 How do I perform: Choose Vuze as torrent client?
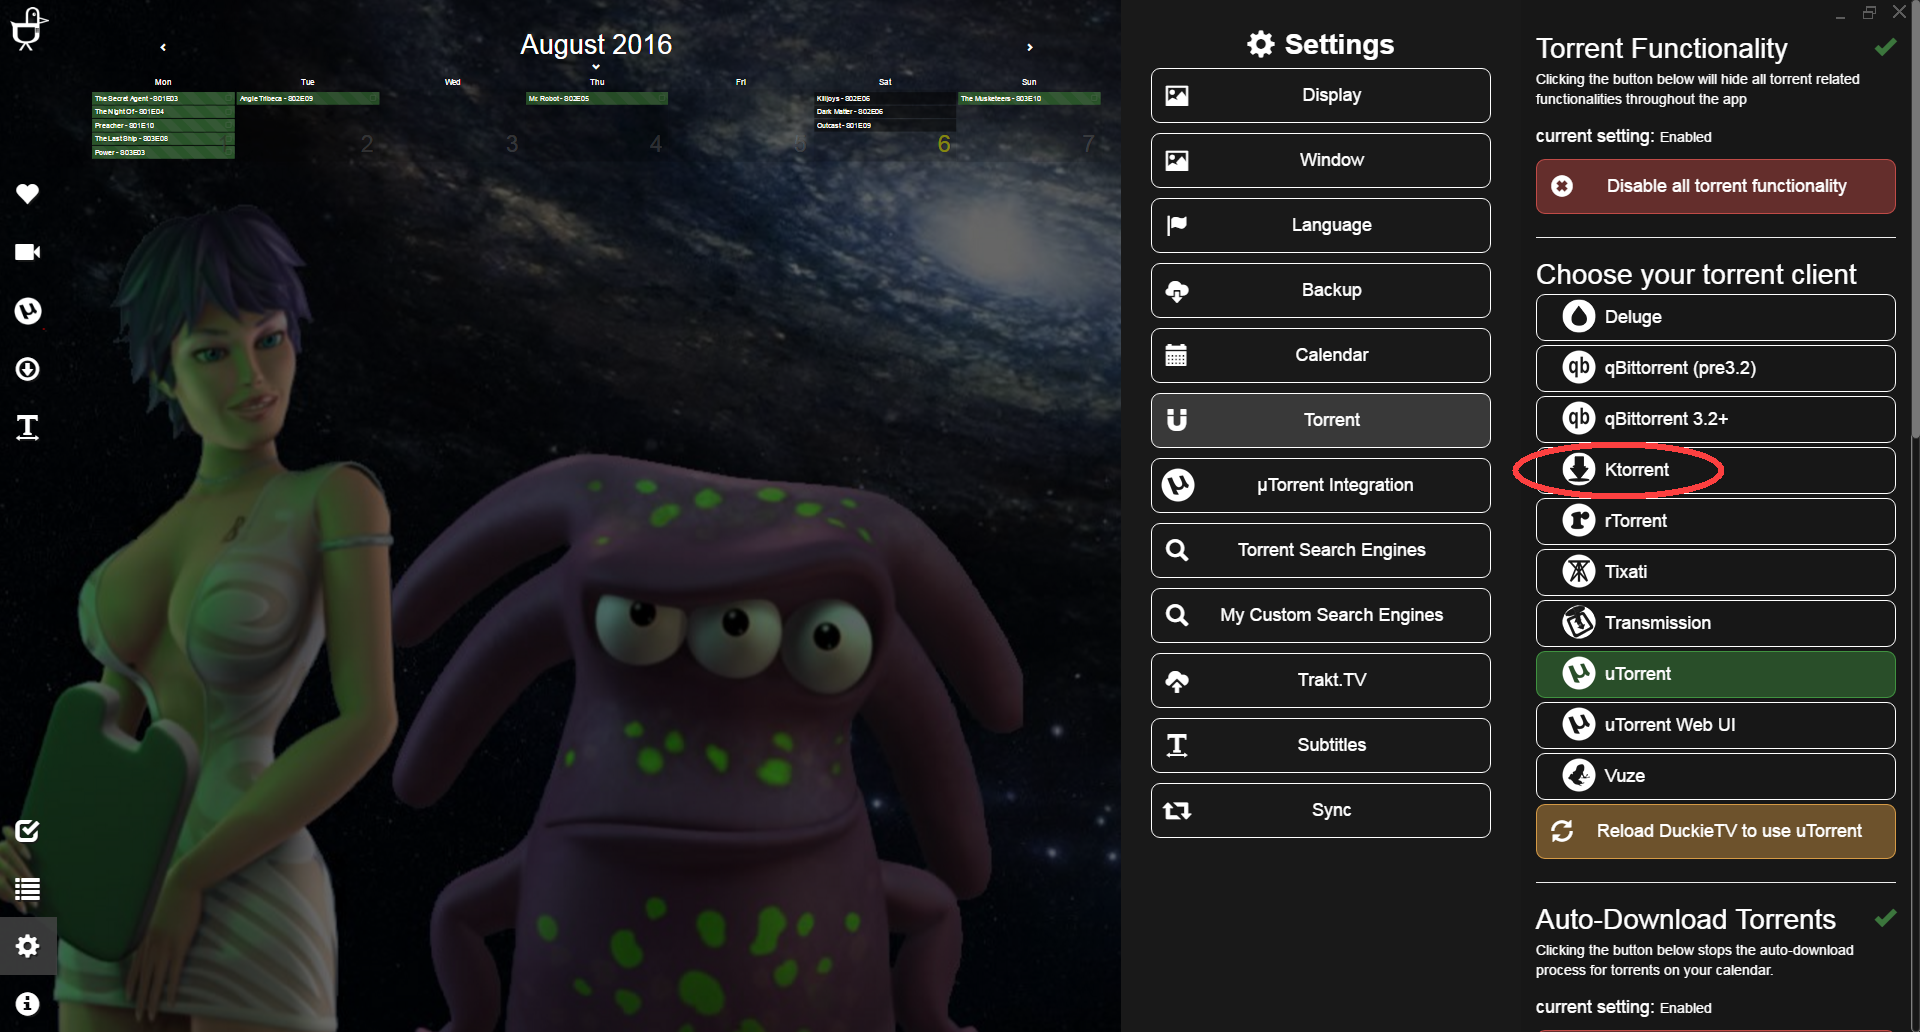point(1716,776)
